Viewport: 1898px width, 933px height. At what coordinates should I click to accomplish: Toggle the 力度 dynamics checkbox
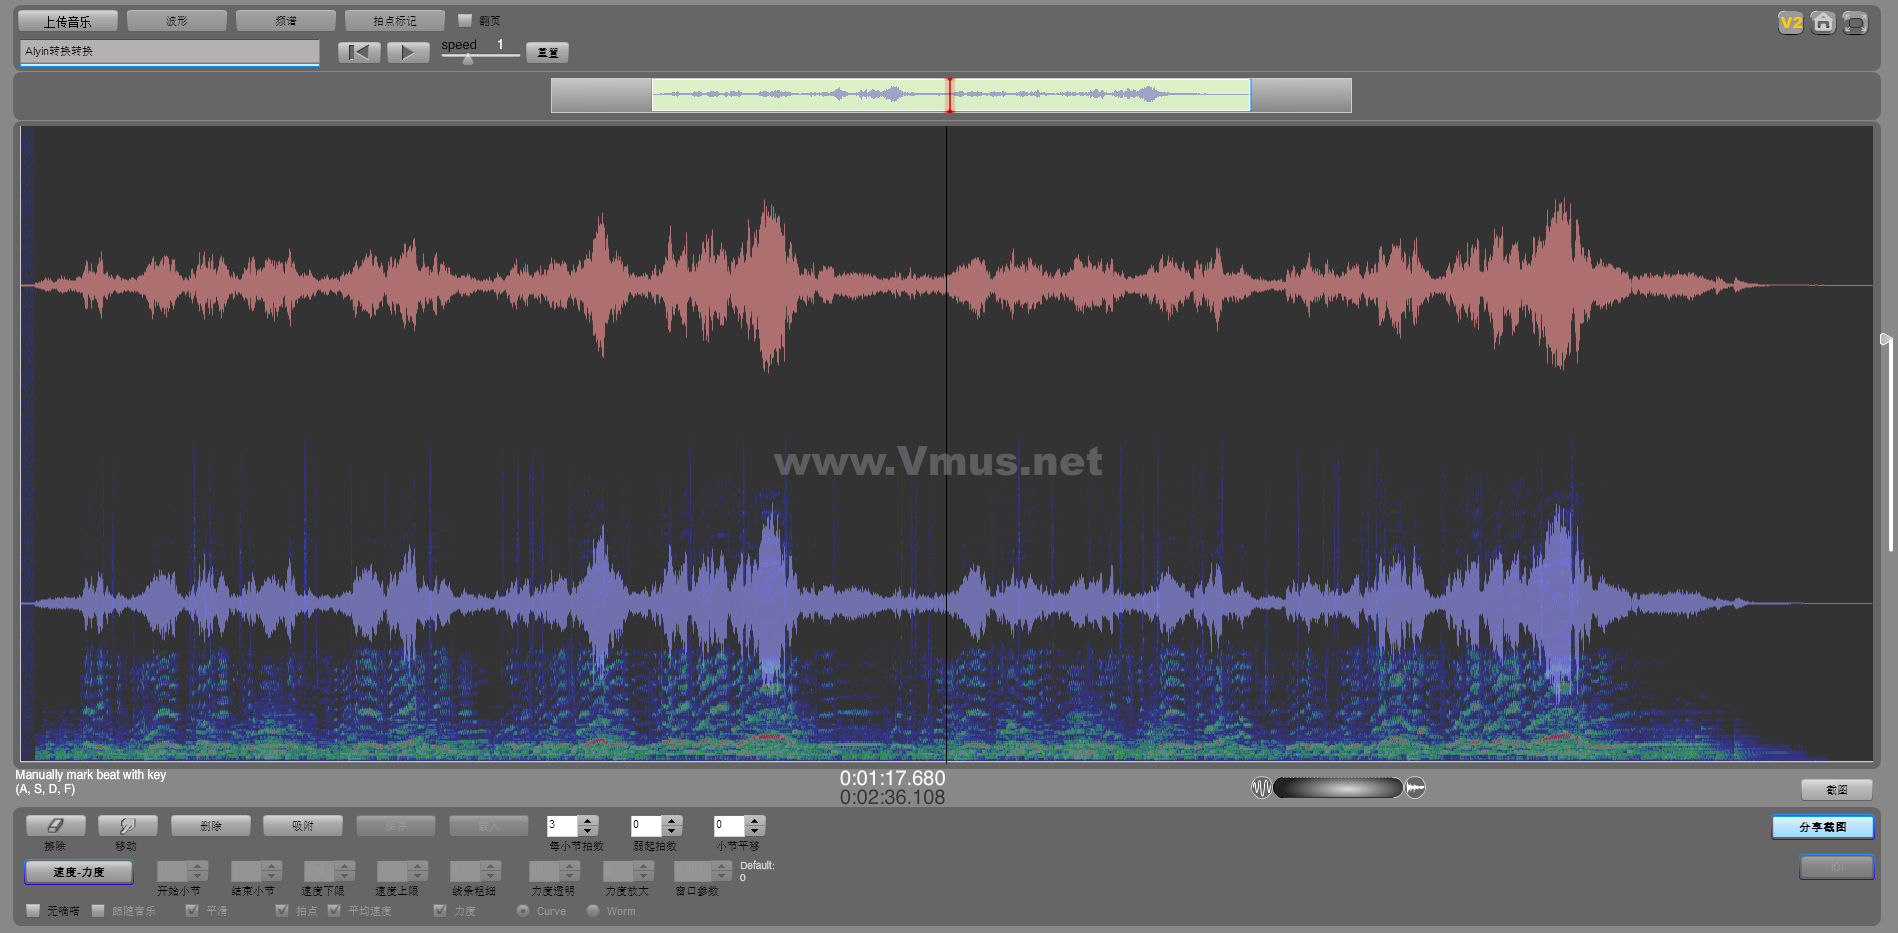point(440,910)
